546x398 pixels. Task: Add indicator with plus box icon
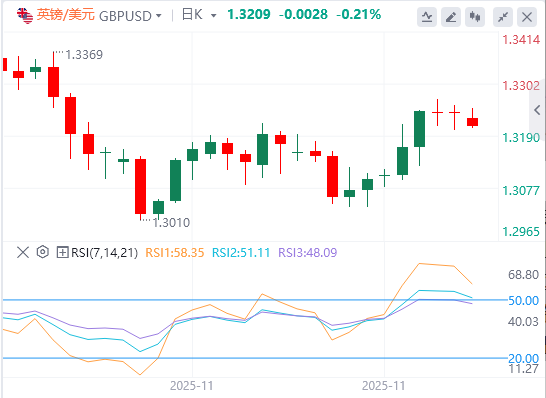(62, 252)
